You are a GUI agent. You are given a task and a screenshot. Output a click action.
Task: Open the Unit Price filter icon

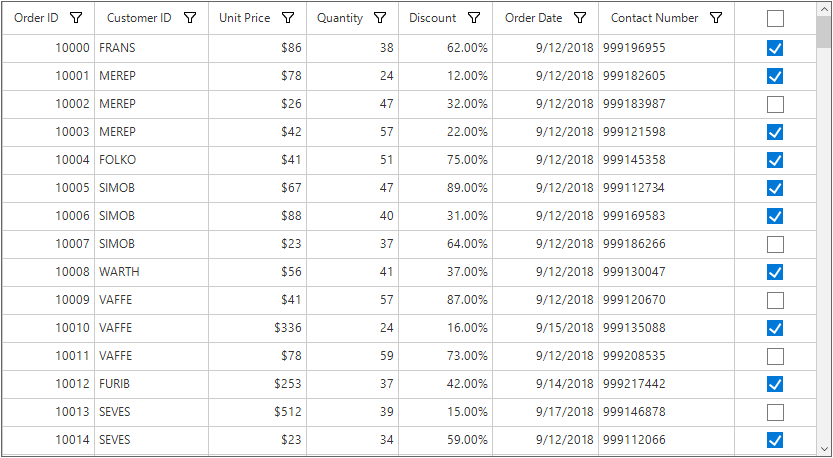pyautogui.click(x=288, y=18)
